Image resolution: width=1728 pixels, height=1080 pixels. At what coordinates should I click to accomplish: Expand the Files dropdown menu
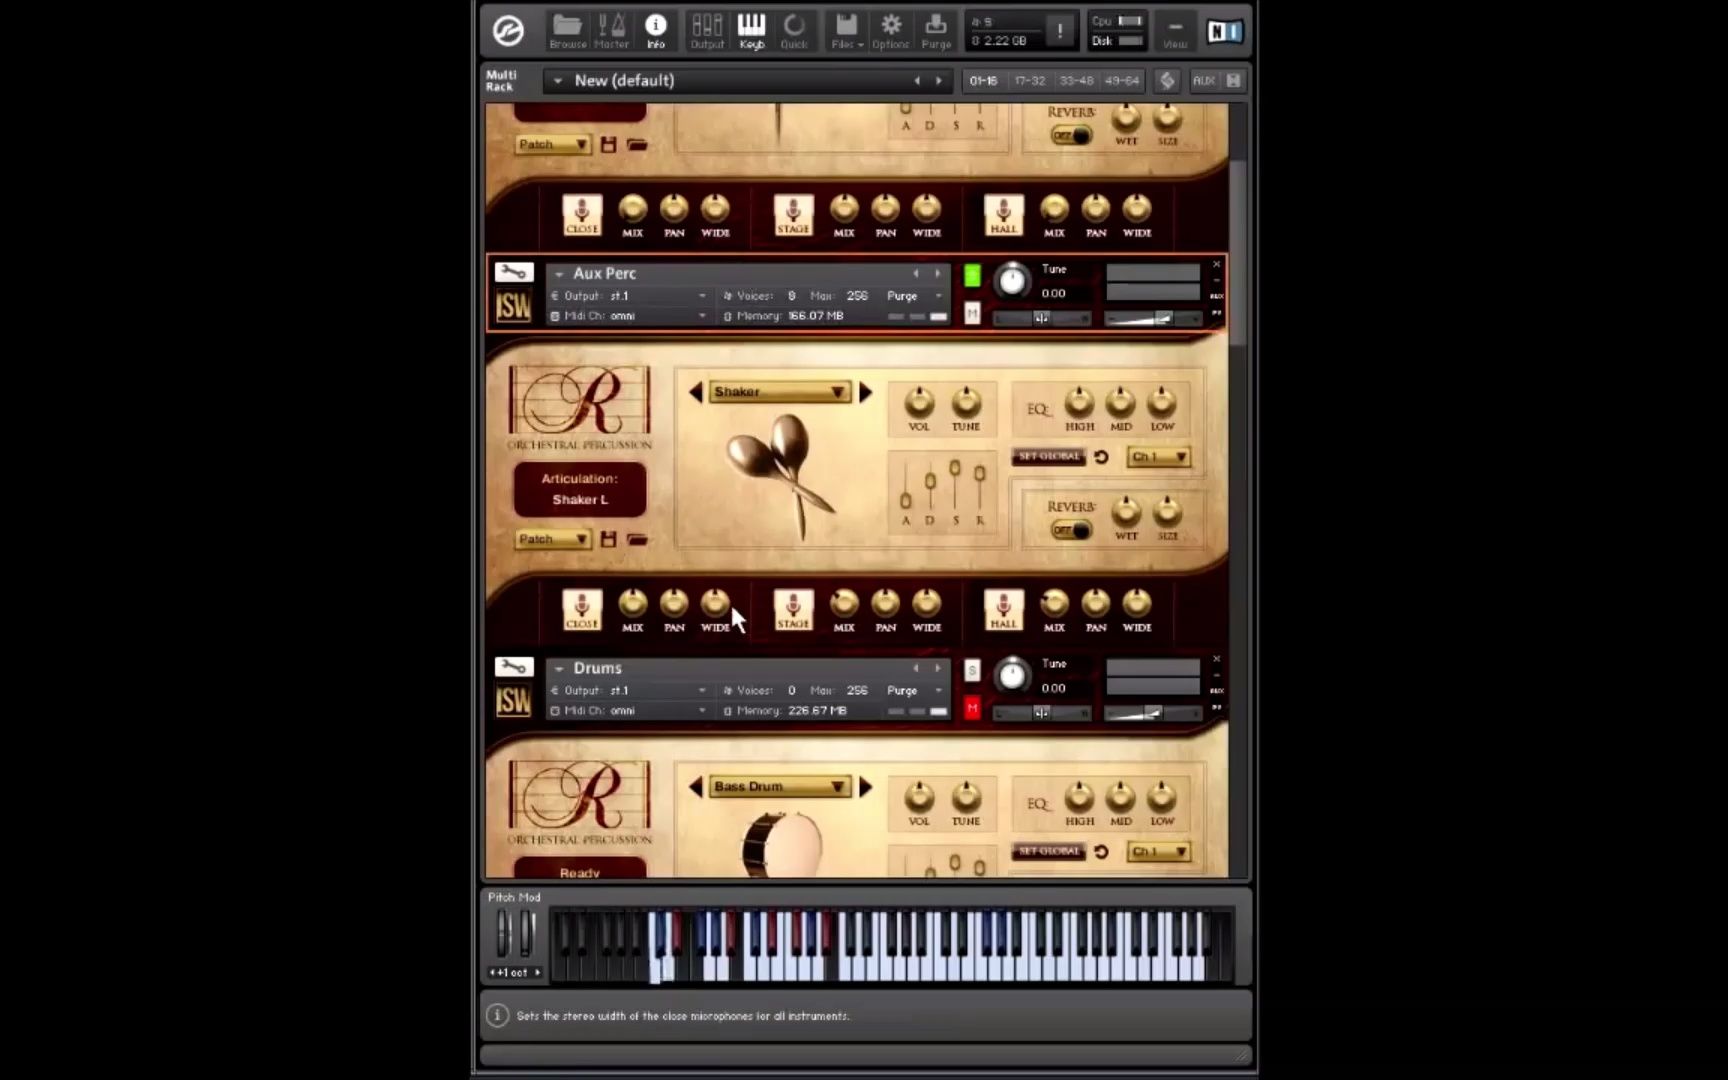[845, 30]
